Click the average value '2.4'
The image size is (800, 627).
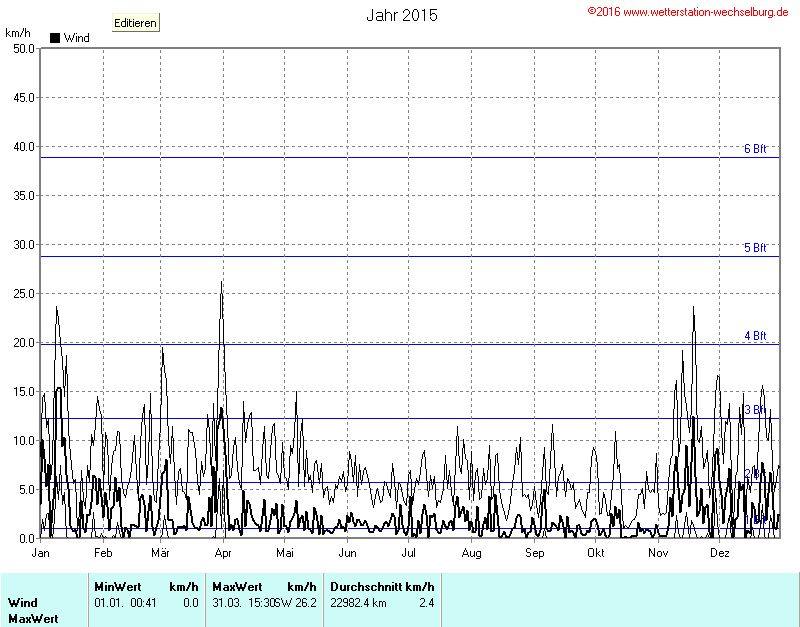coord(427,603)
